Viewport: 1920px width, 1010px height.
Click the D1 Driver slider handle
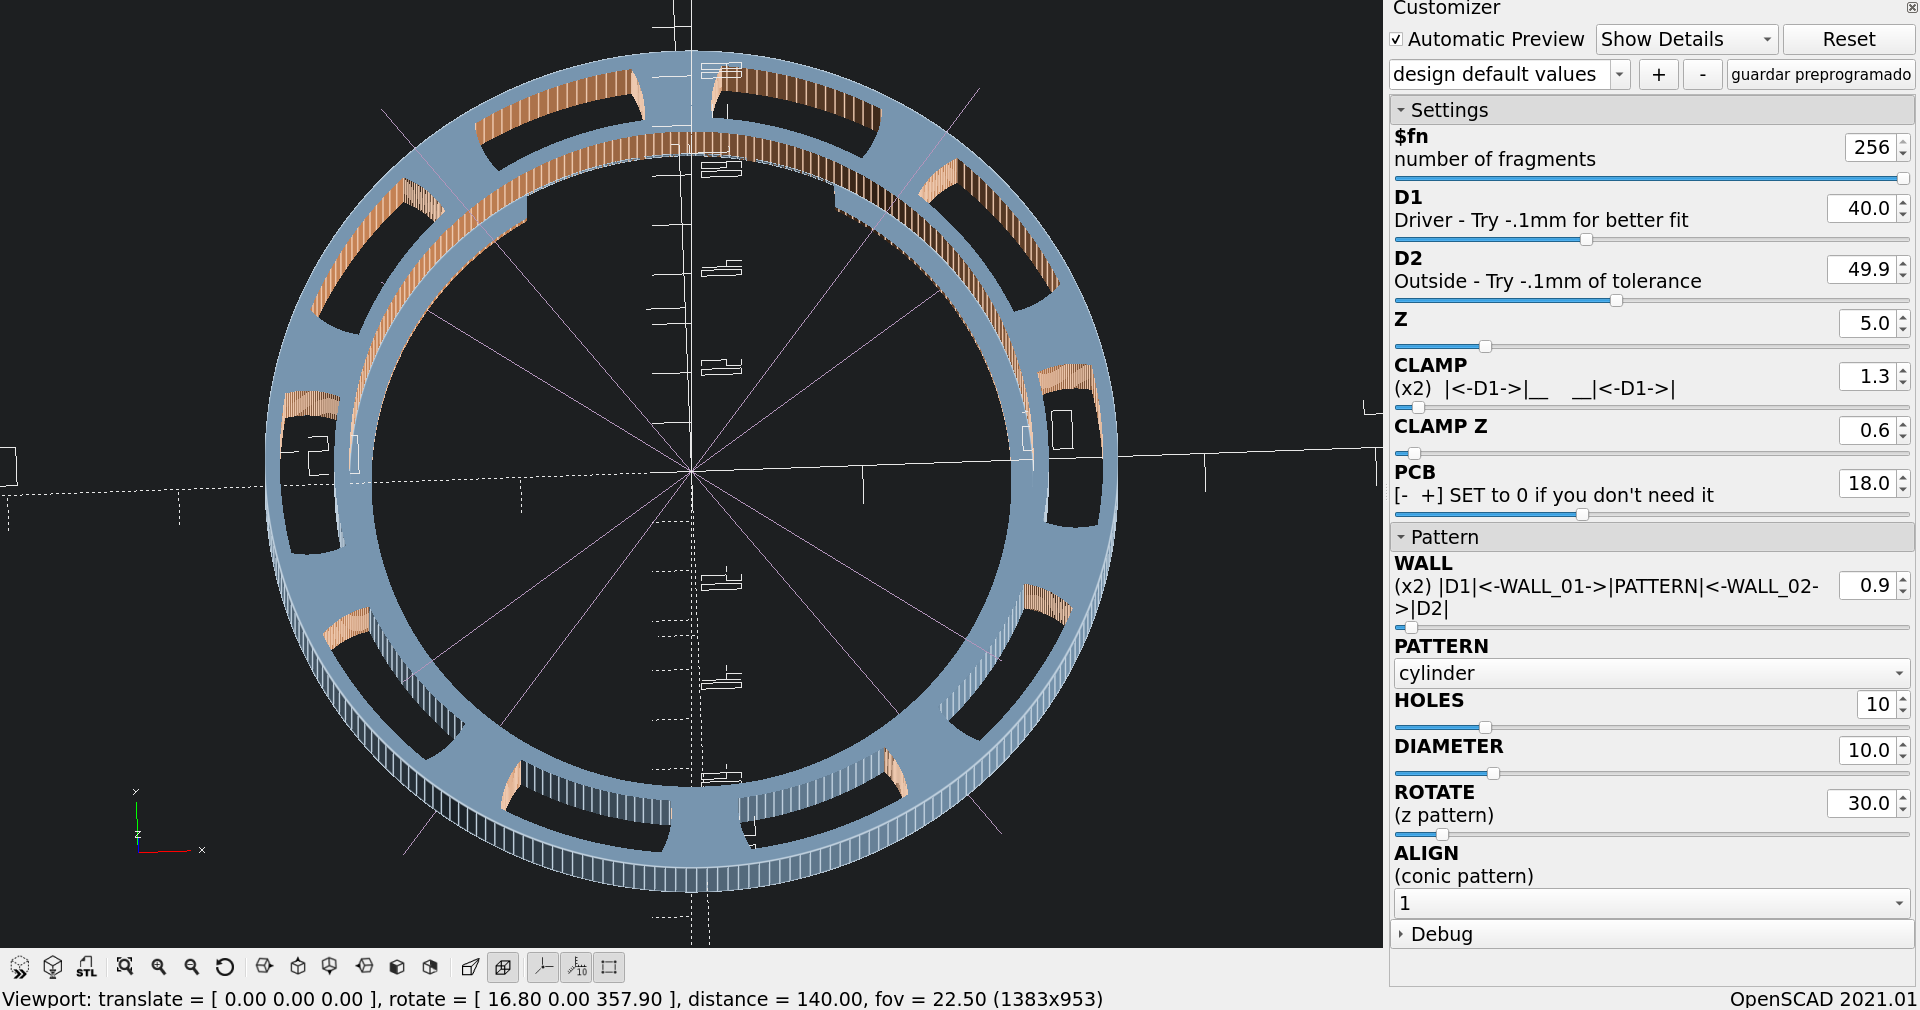pos(1586,239)
